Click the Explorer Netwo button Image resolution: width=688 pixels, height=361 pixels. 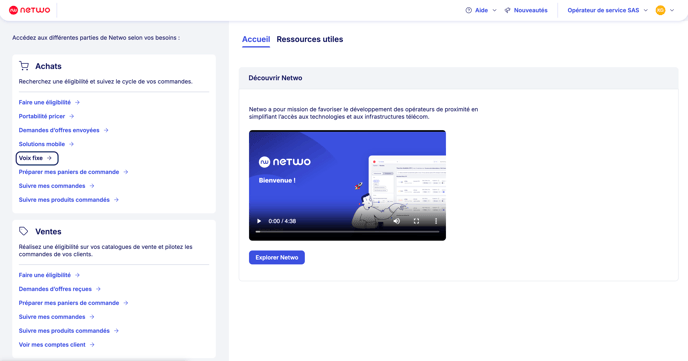point(277,257)
